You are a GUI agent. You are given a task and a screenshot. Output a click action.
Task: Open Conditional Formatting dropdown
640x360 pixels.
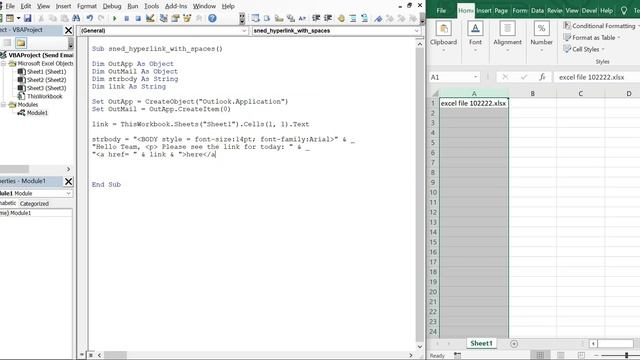601,26
